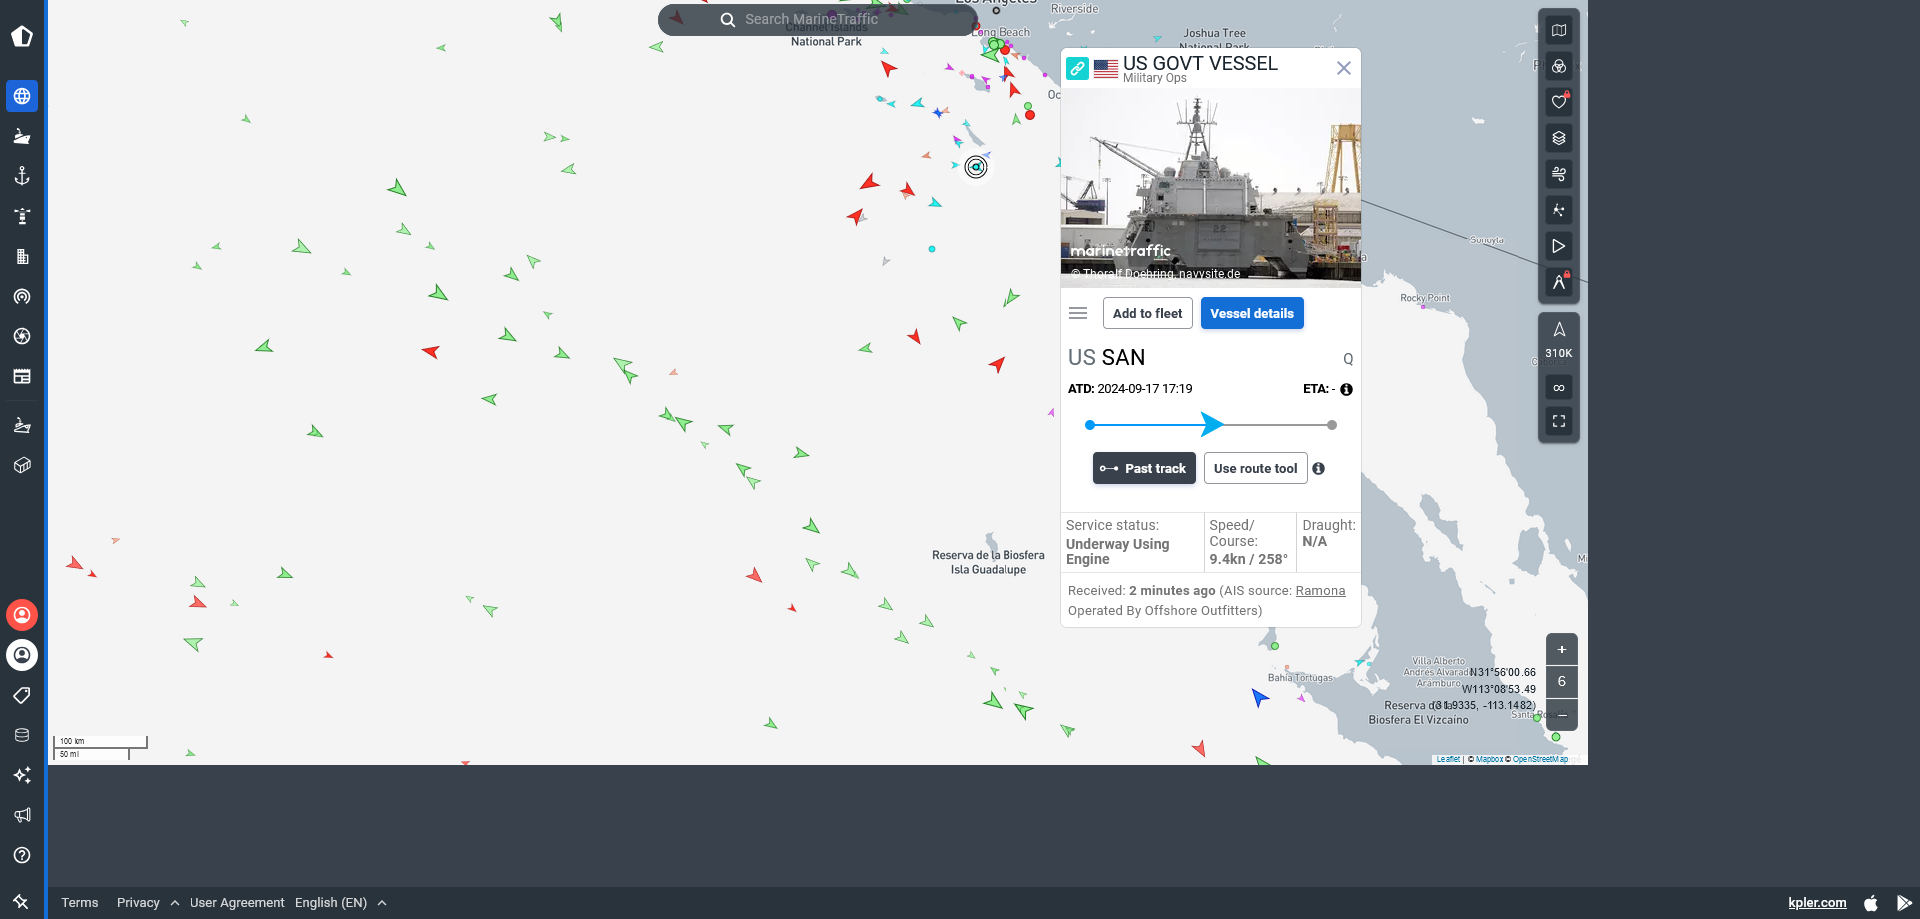This screenshot has height=919, width=1920.
Task: Open the Lighthouse icon in sidebar
Action: point(22,216)
